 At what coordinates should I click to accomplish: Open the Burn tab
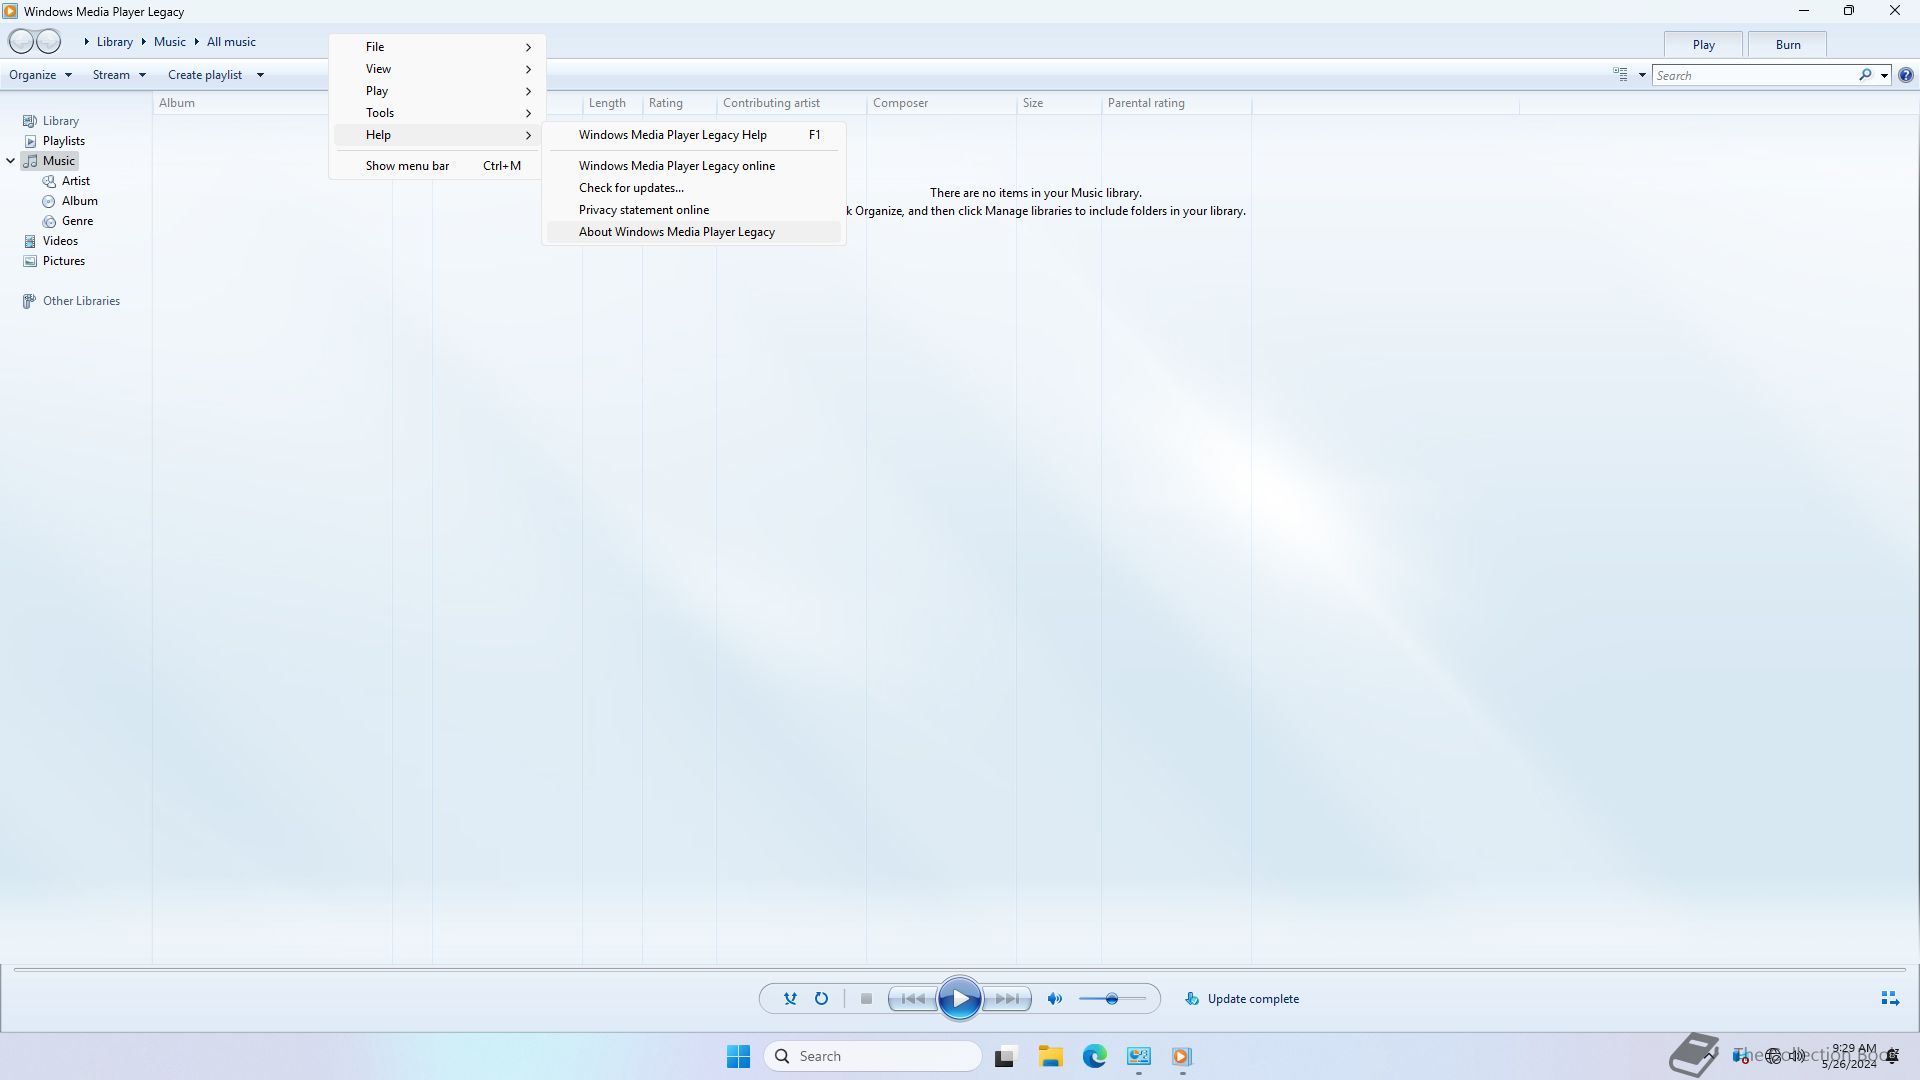(1787, 44)
